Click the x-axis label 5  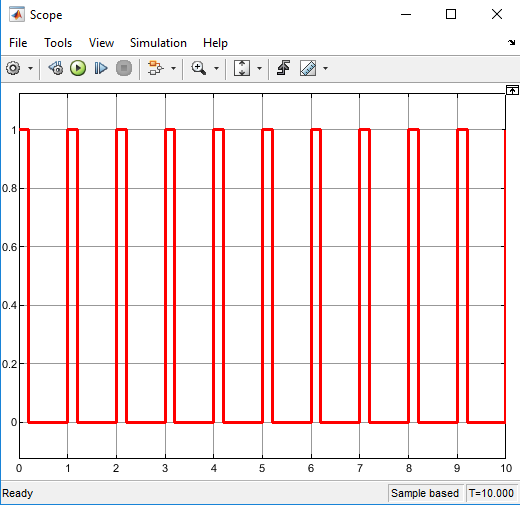click(x=262, y=468)
